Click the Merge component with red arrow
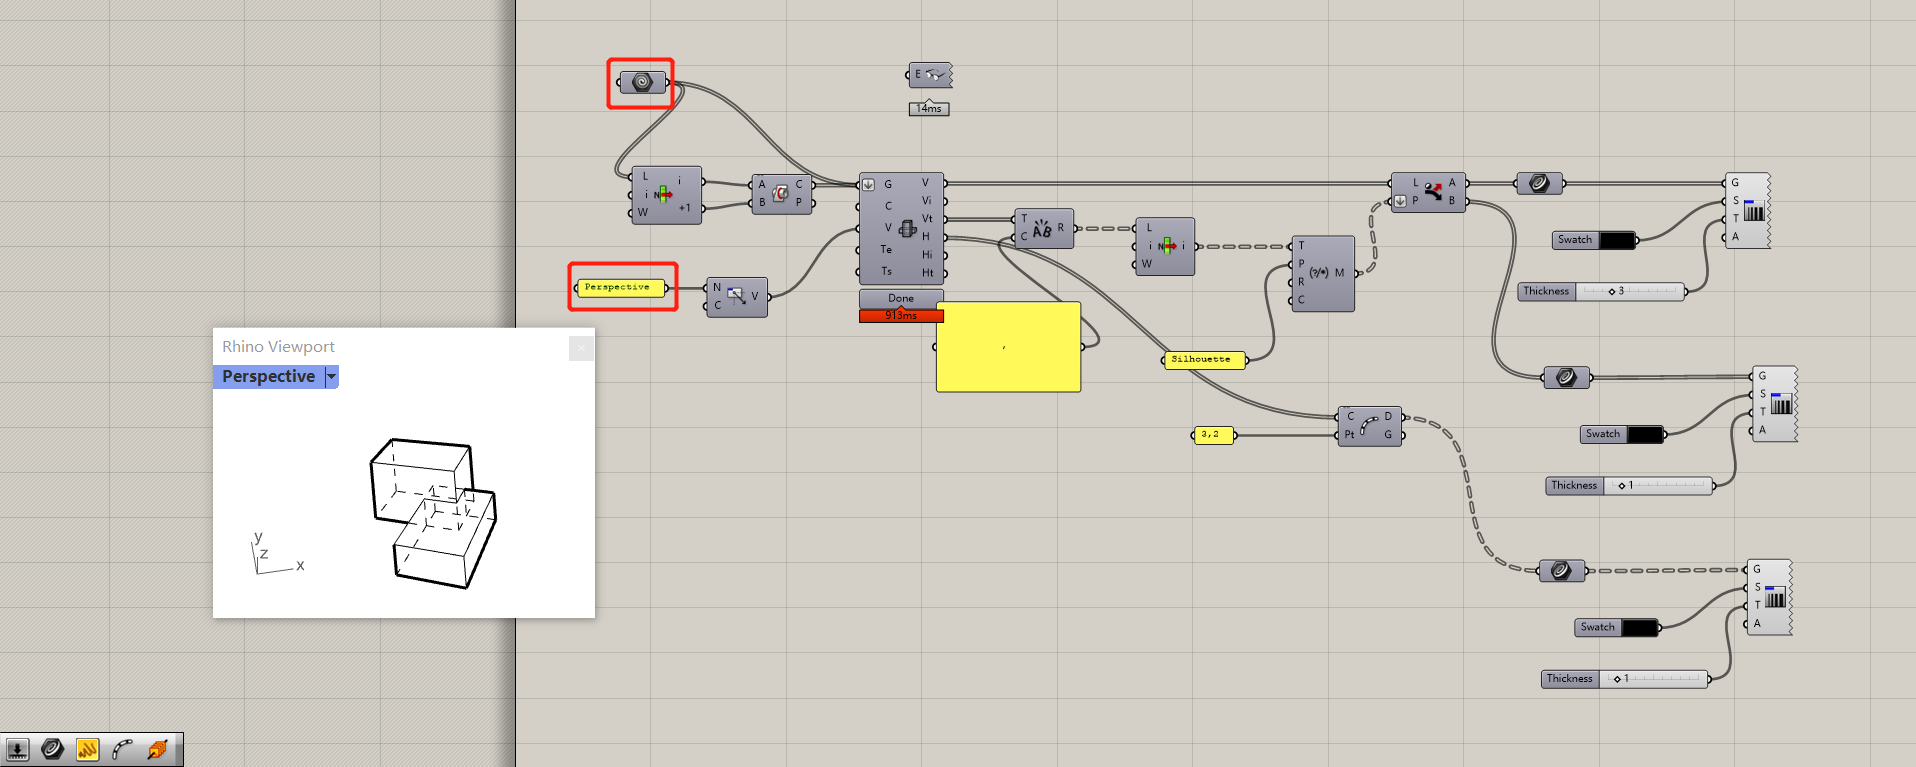1916x767 pixels. [x=1433, y=190]
